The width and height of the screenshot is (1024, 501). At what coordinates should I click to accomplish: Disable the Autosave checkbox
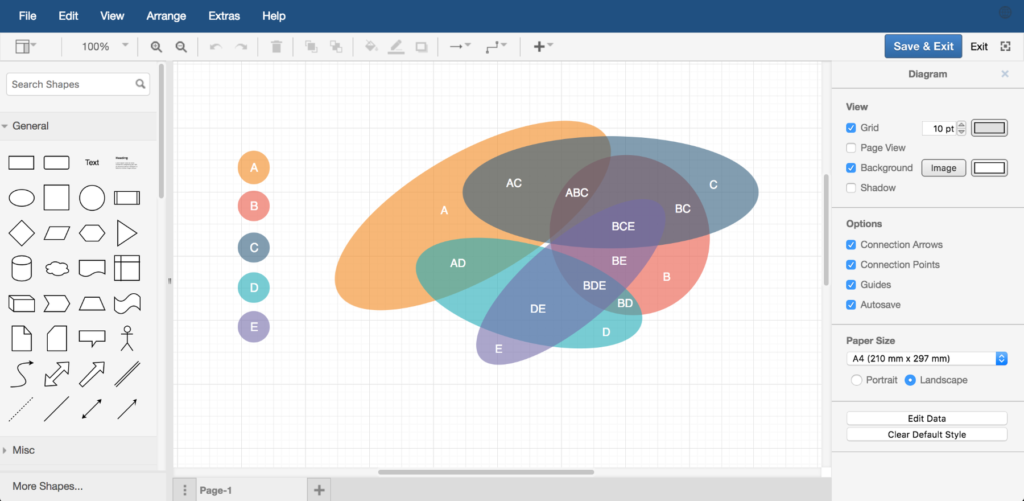(851, 305)
